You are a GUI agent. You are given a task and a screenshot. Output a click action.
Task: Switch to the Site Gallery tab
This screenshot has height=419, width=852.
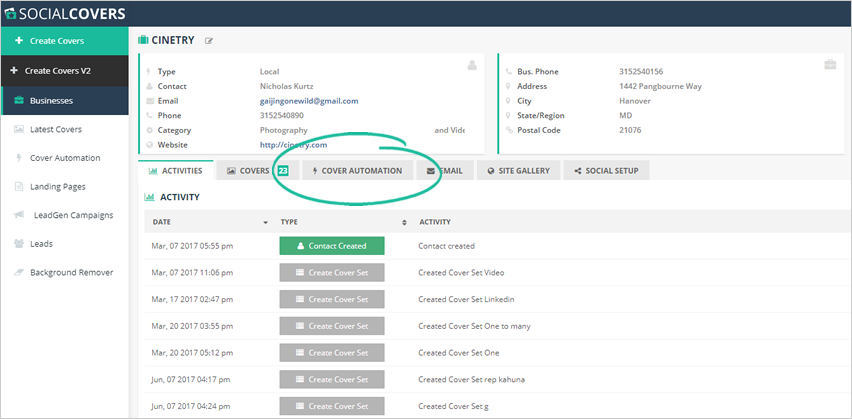[x=518, y=171]
